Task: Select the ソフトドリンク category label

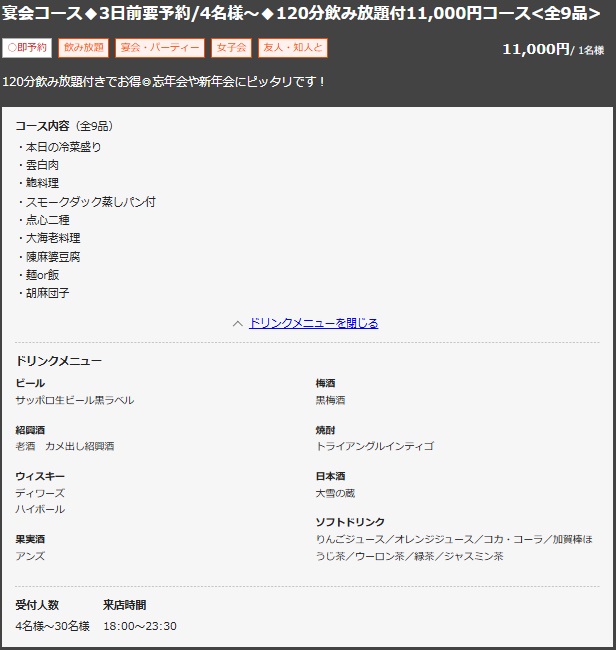Action: 350,522
